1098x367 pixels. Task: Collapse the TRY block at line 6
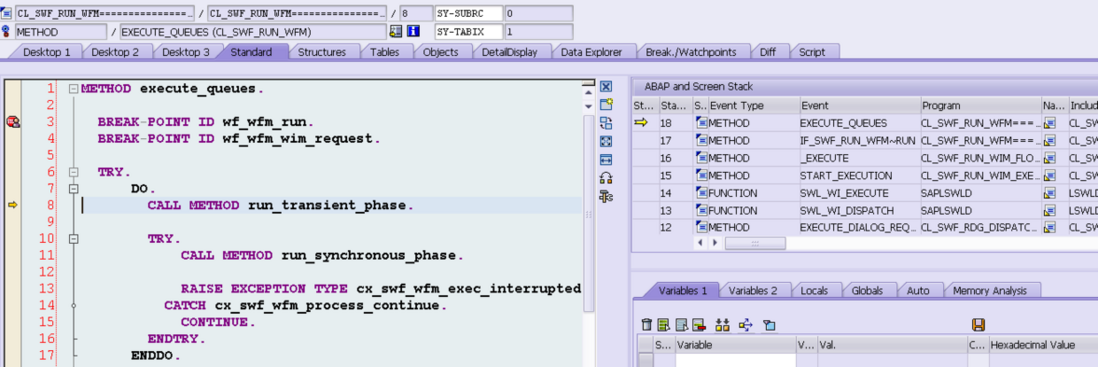[x=73, y=172]
